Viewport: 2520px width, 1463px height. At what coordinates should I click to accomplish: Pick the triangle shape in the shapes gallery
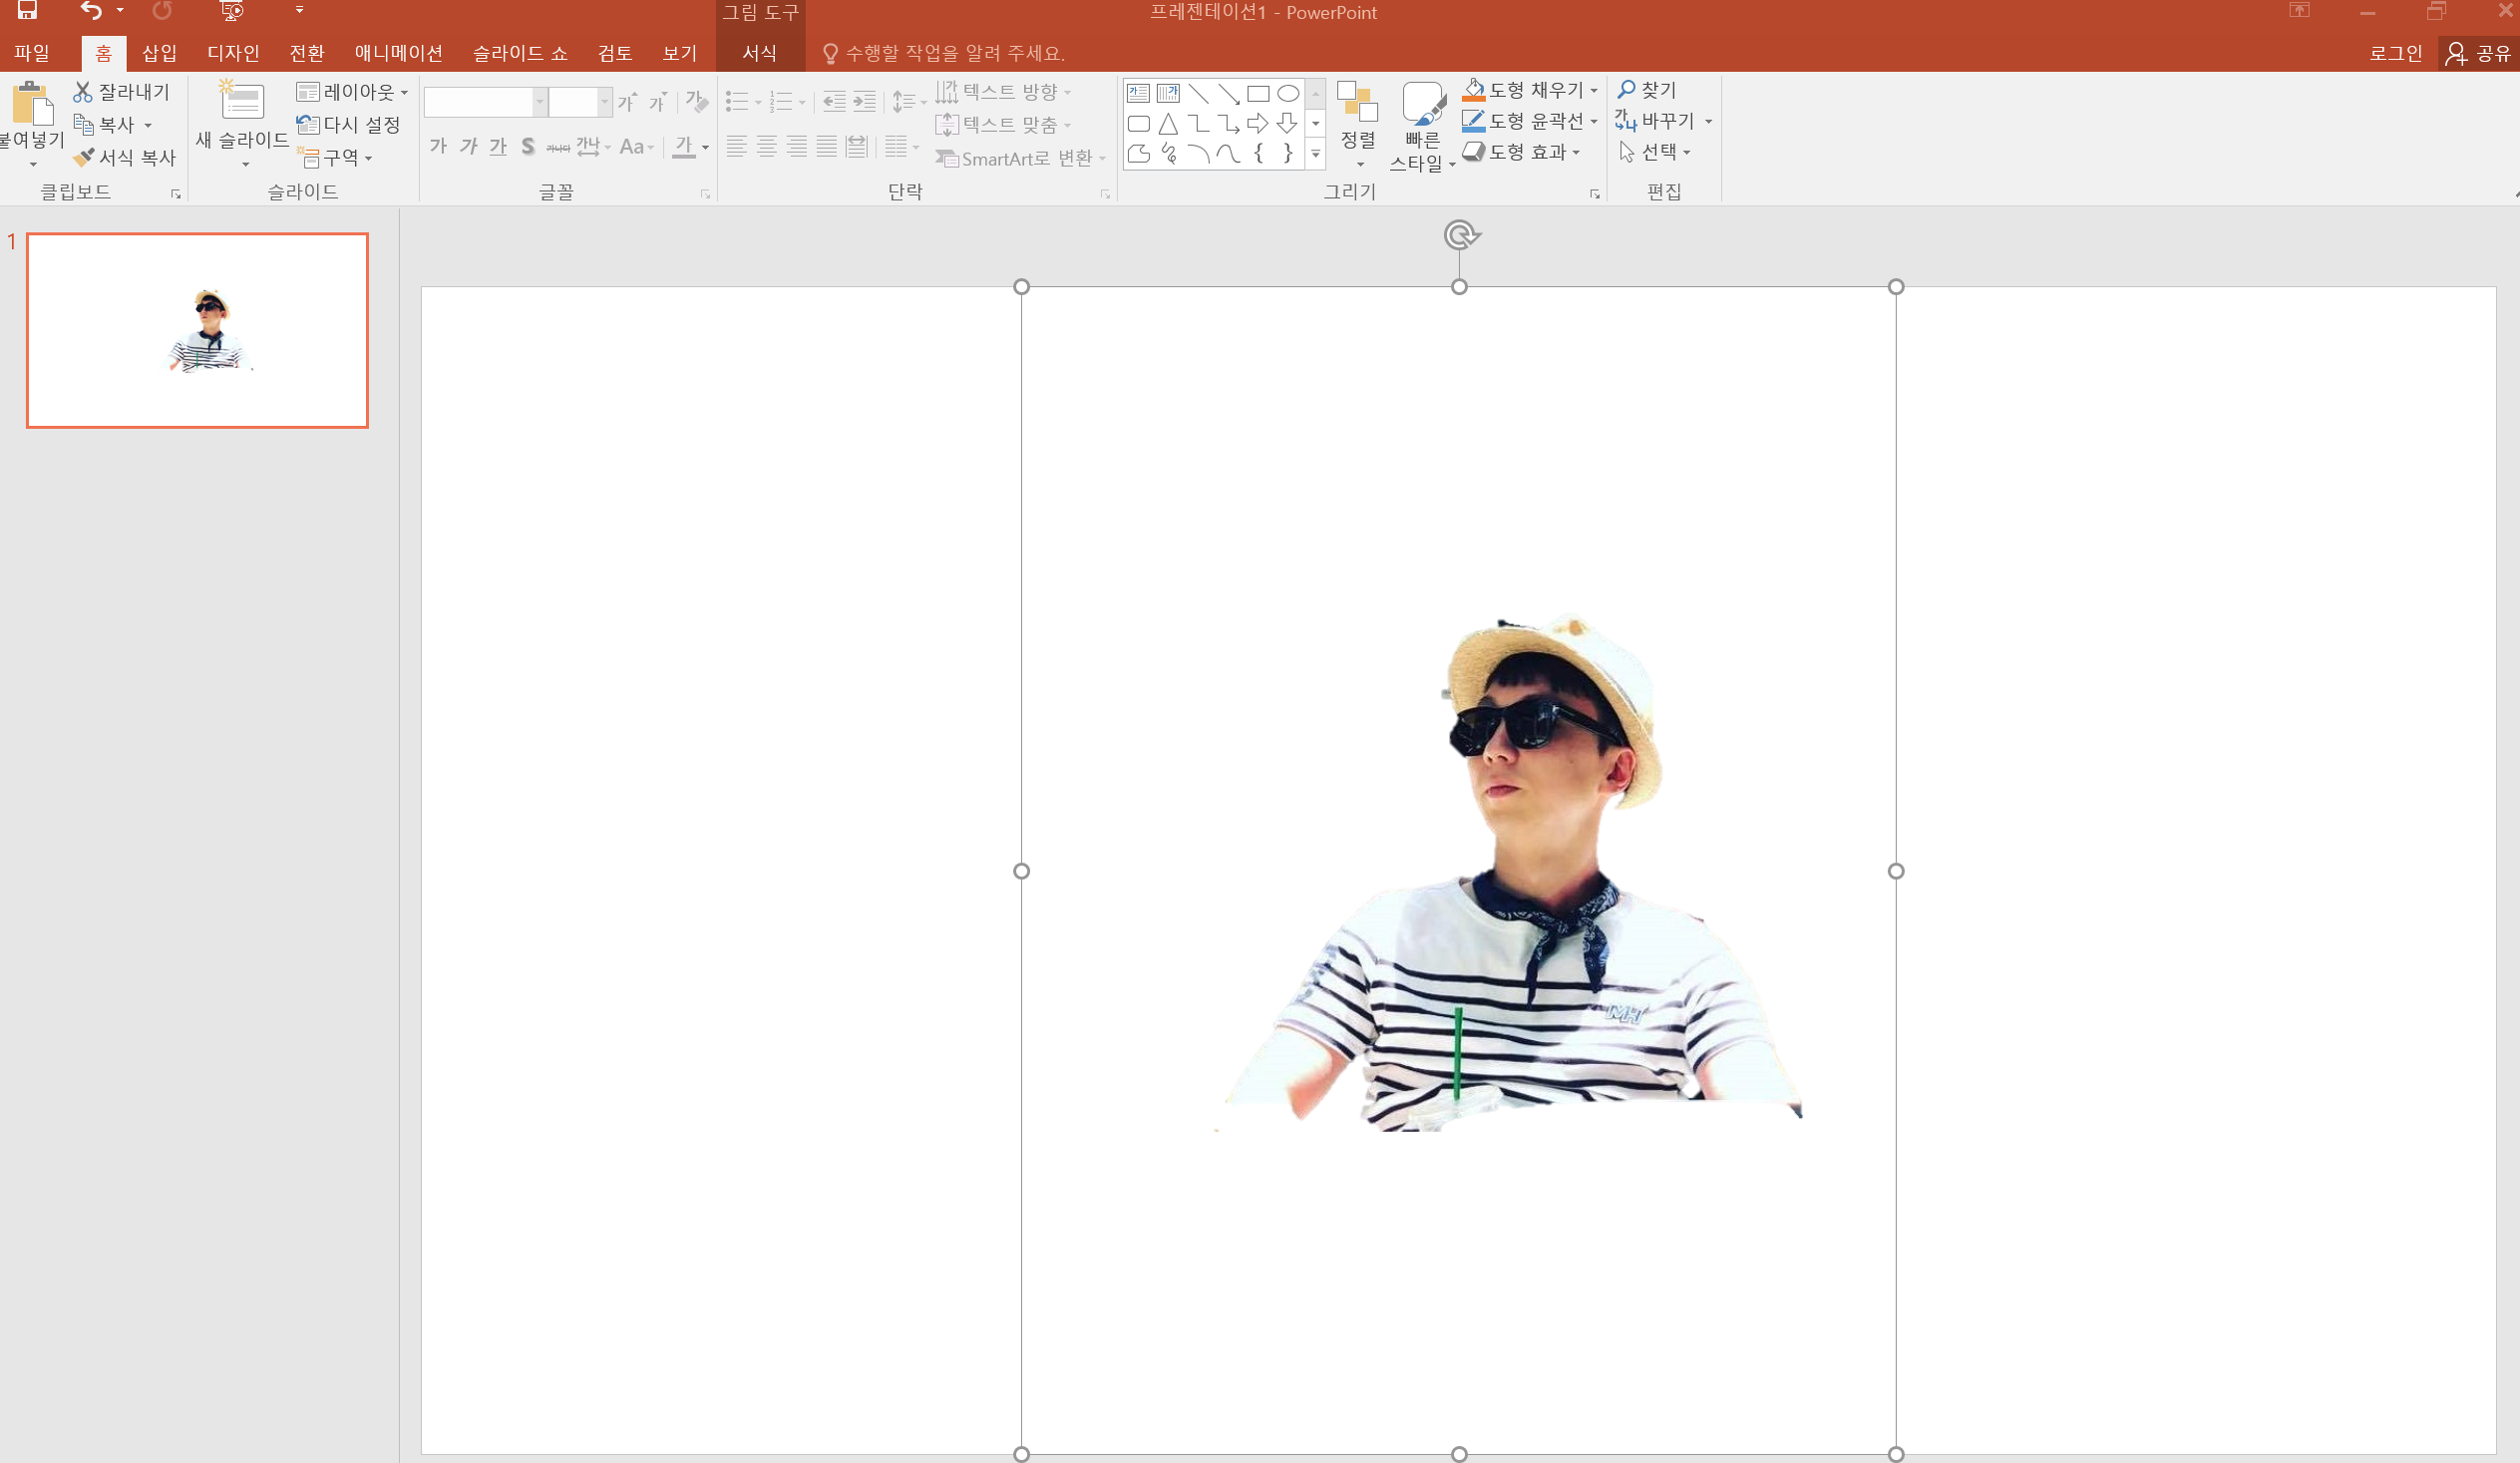pos(1168,124)
